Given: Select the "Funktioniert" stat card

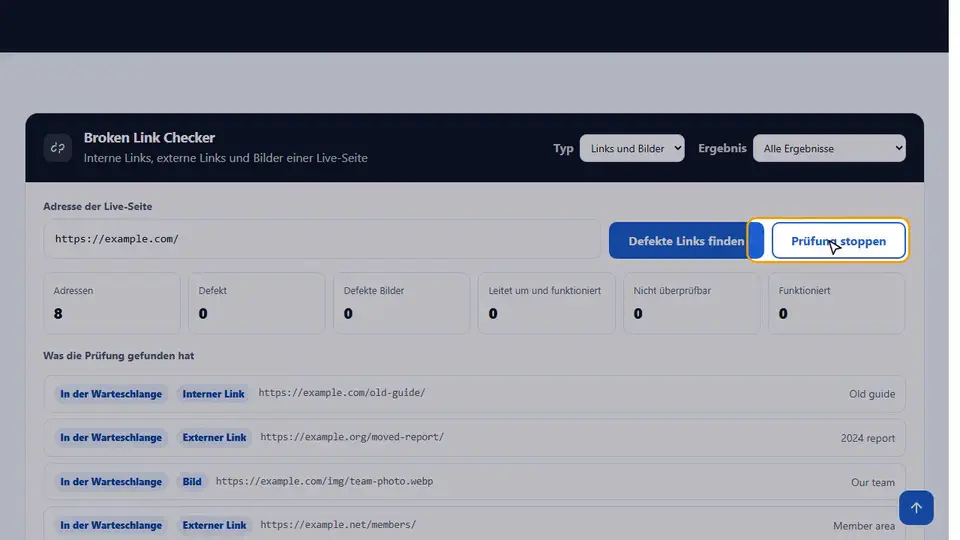Looking at the screenshot, I should point(836,303).
